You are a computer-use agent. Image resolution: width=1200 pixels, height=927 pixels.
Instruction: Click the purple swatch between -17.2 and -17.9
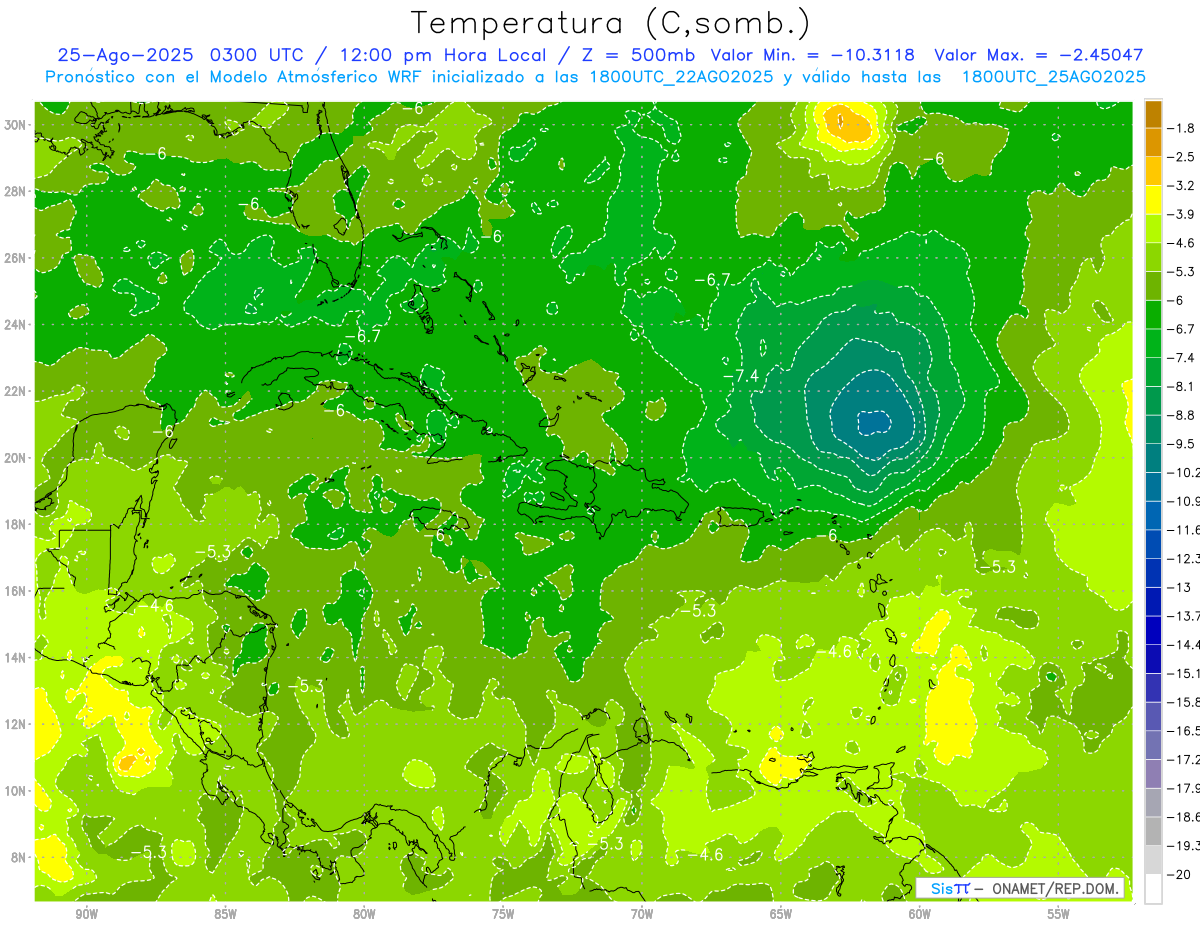(x=1153, y=774)
